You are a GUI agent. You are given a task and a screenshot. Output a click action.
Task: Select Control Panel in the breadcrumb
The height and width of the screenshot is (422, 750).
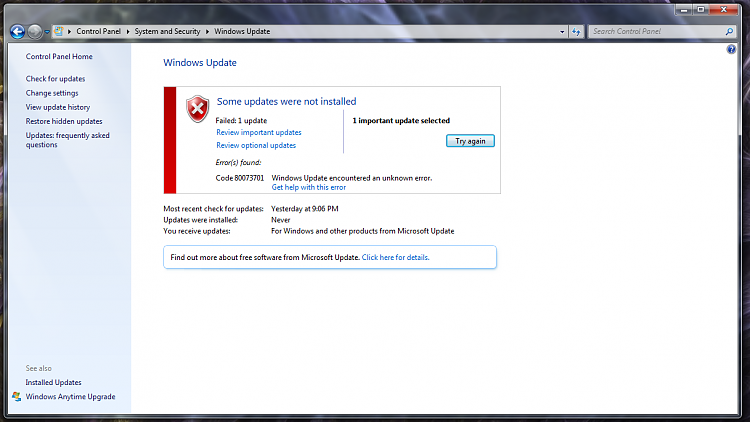pyautogui.click(x=99, y=32)
